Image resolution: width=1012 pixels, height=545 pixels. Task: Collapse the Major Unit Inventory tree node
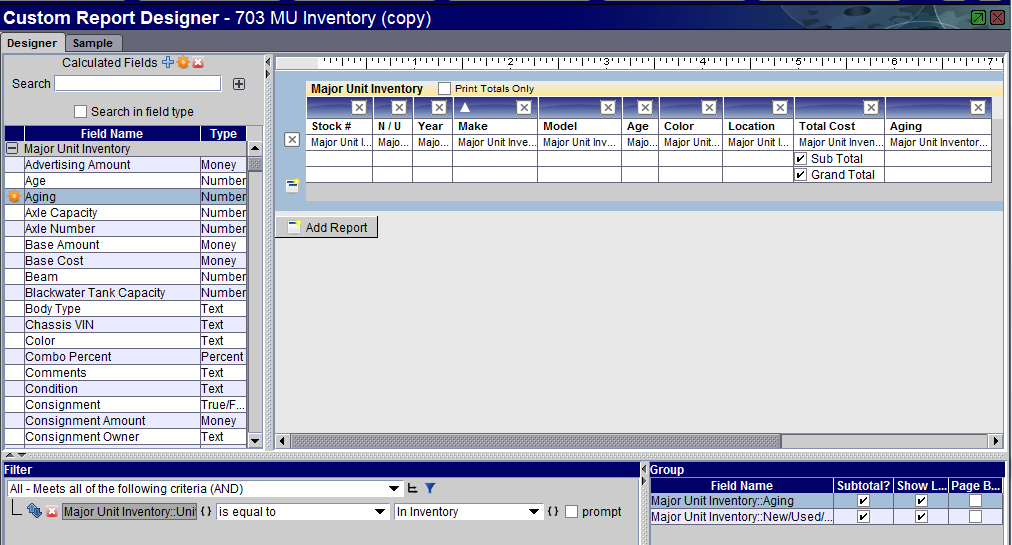click(x=13, y=149)
